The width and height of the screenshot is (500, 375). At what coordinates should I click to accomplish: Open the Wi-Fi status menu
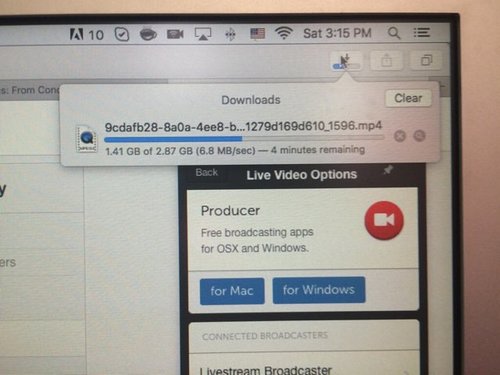[284, 33]
